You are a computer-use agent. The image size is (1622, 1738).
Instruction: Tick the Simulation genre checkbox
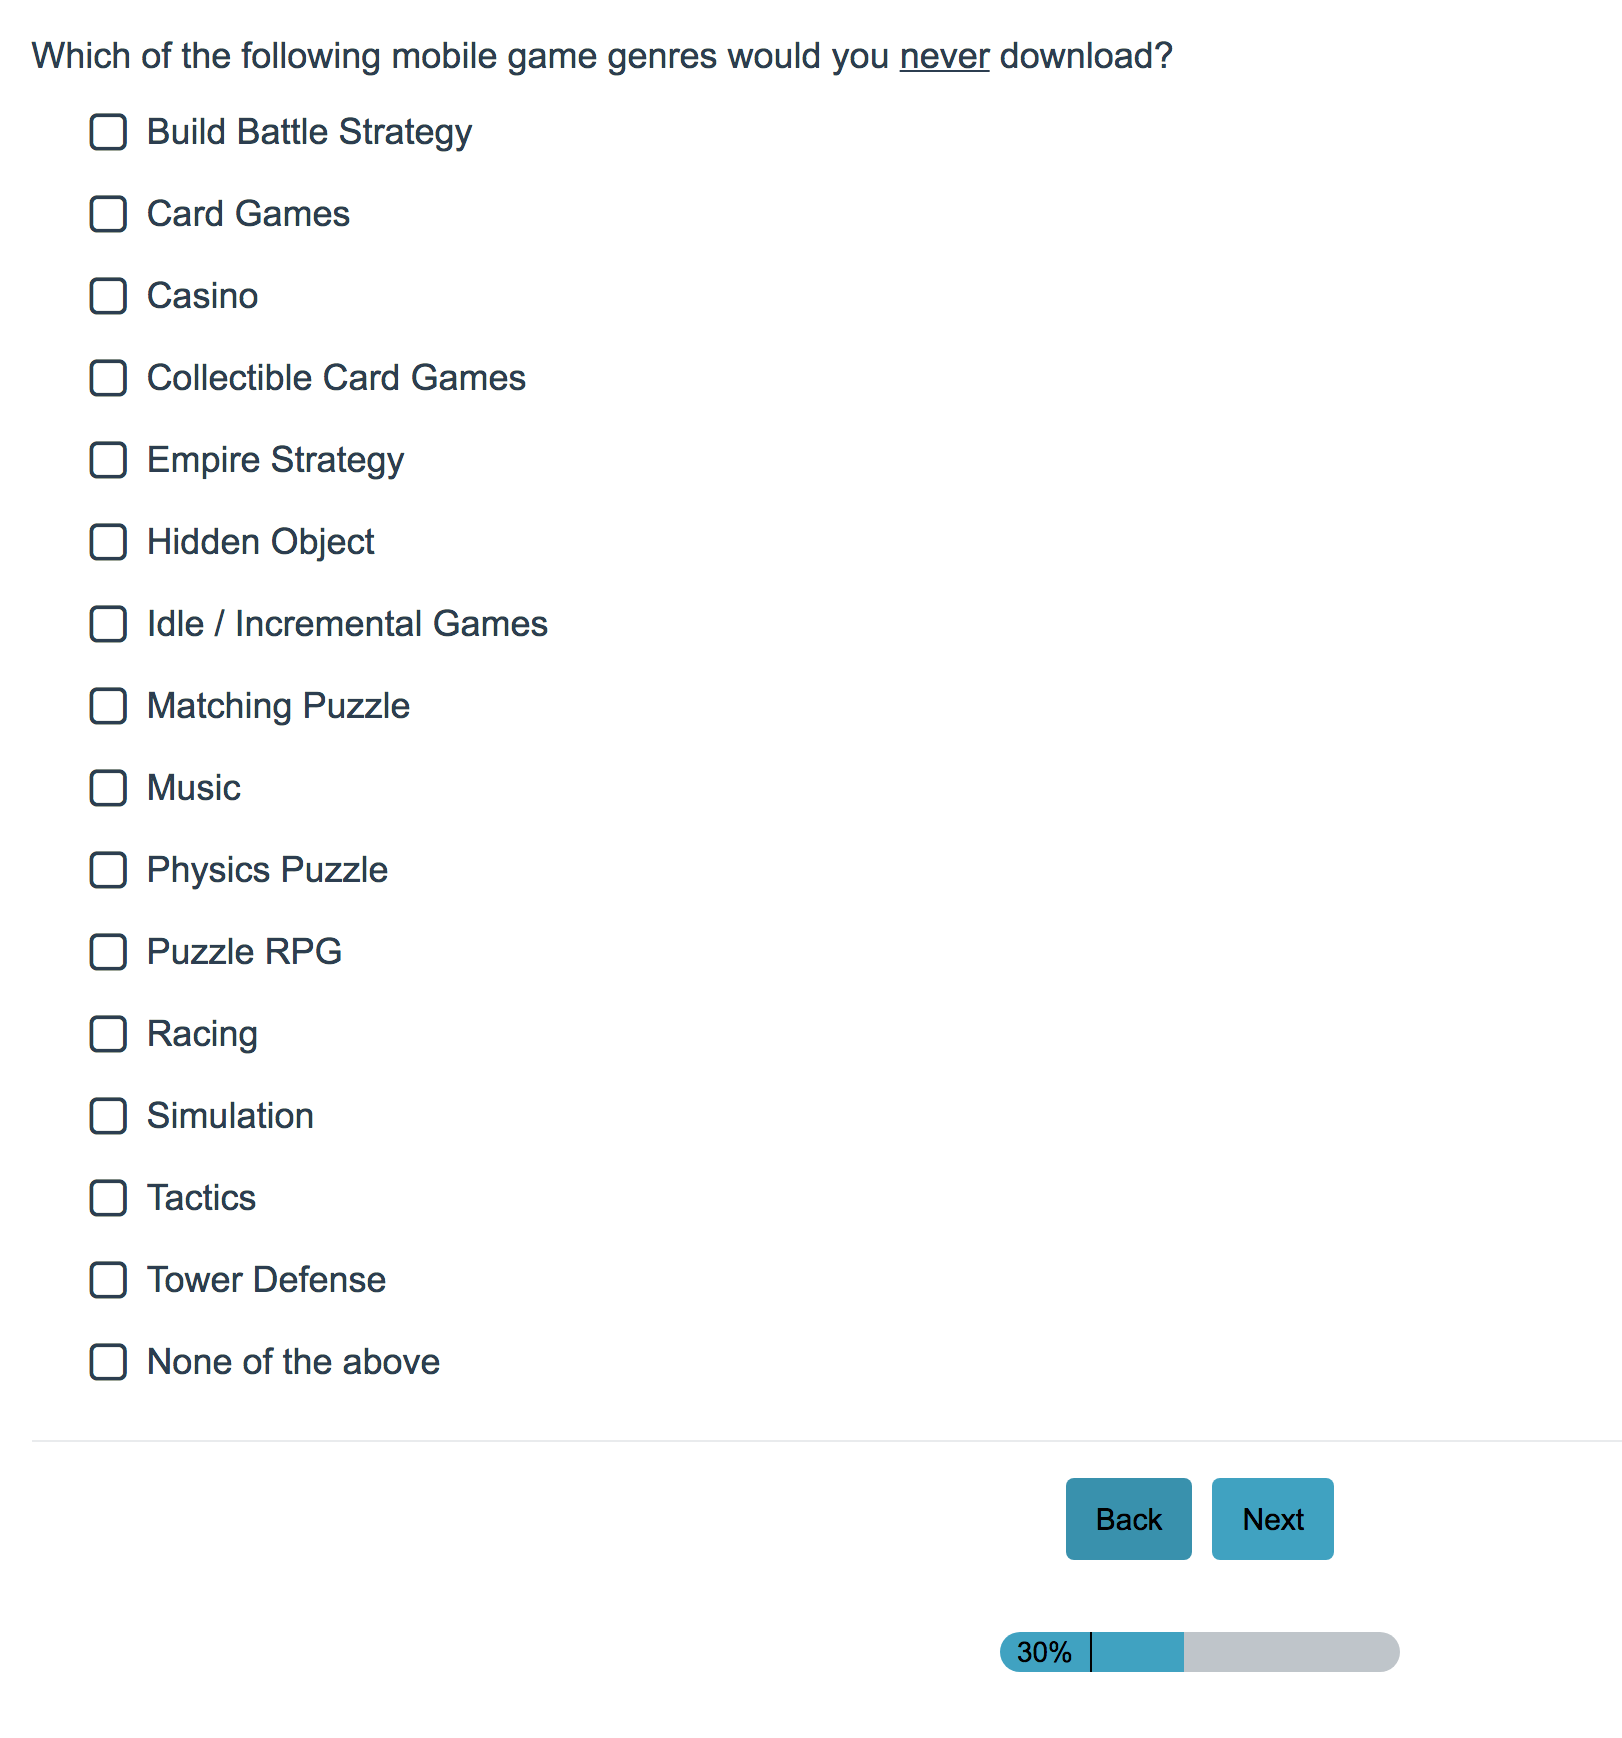[x=108, y=1116]
